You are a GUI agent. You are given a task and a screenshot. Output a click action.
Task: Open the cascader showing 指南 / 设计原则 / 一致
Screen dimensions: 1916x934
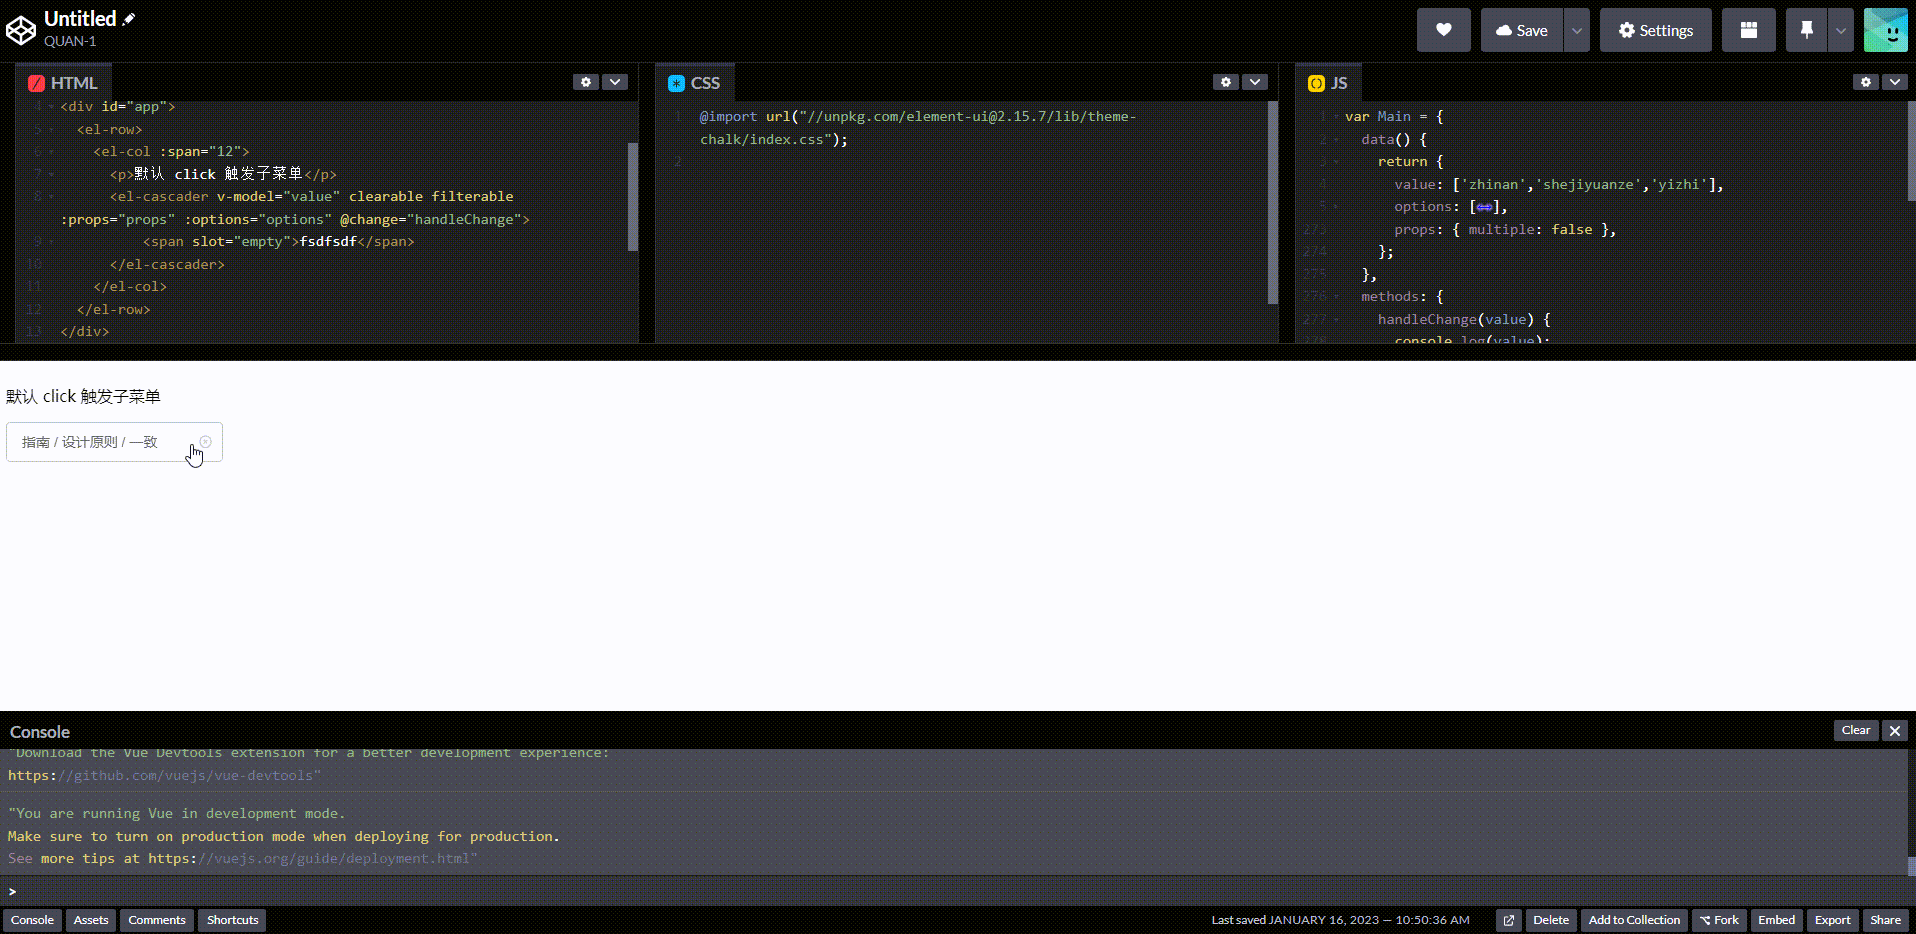[x=114, y=442]
